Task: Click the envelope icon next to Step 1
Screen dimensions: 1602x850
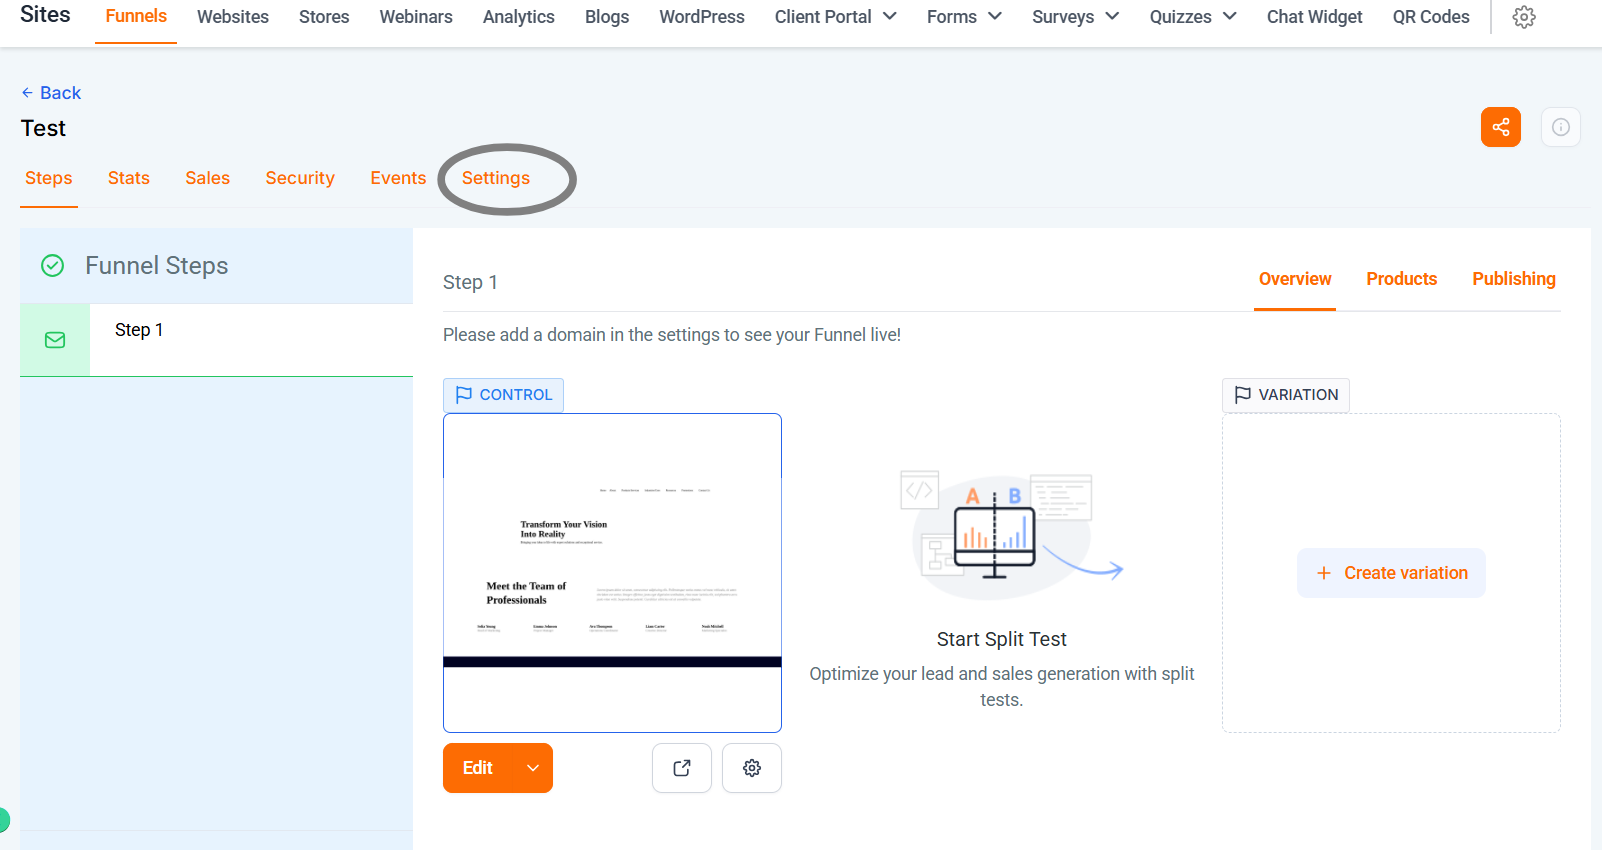Action: click(x=54, y=340)
